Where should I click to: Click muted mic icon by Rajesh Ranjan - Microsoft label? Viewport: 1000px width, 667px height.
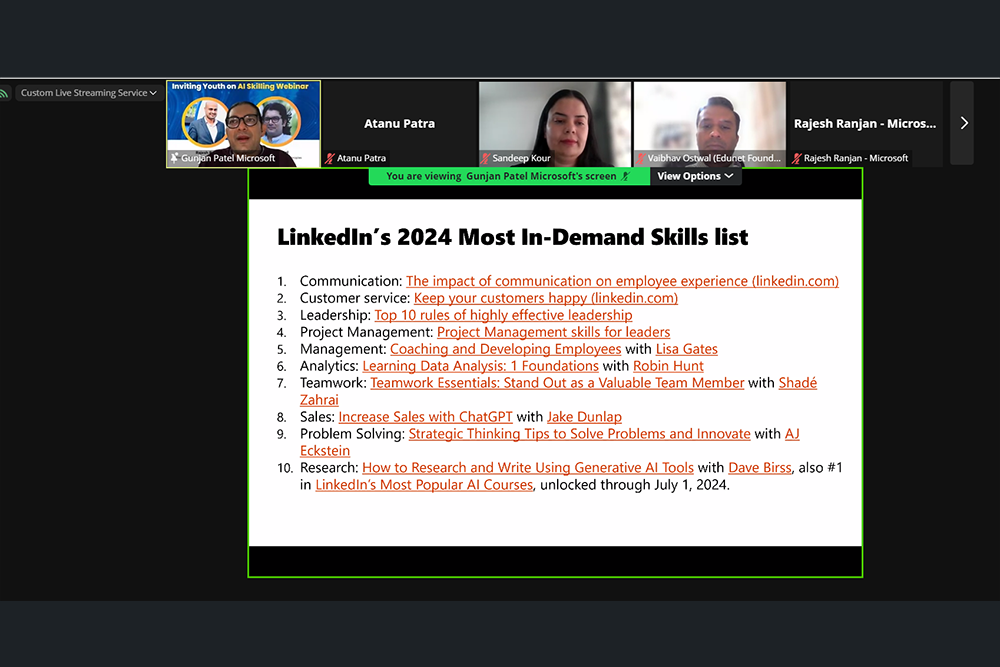[x=796, y=158]
